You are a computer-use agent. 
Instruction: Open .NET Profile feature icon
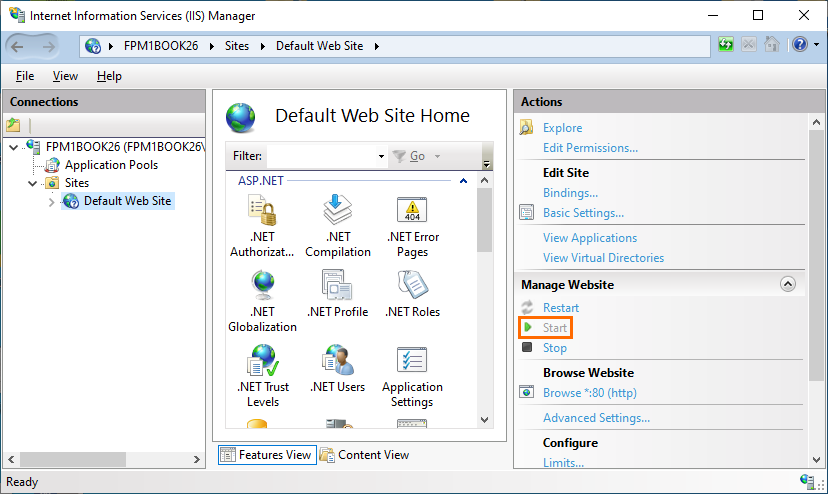pos(337,285)
